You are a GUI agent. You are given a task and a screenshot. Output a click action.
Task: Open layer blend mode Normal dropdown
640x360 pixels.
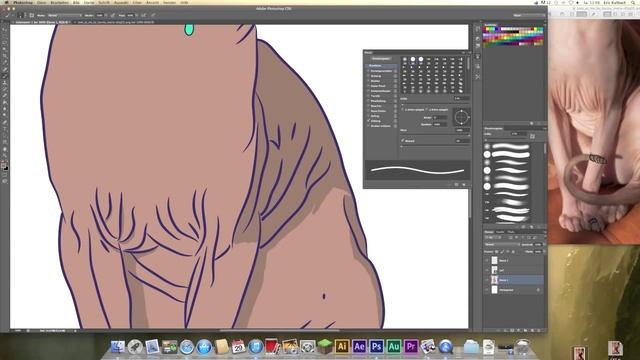[502, 244]
